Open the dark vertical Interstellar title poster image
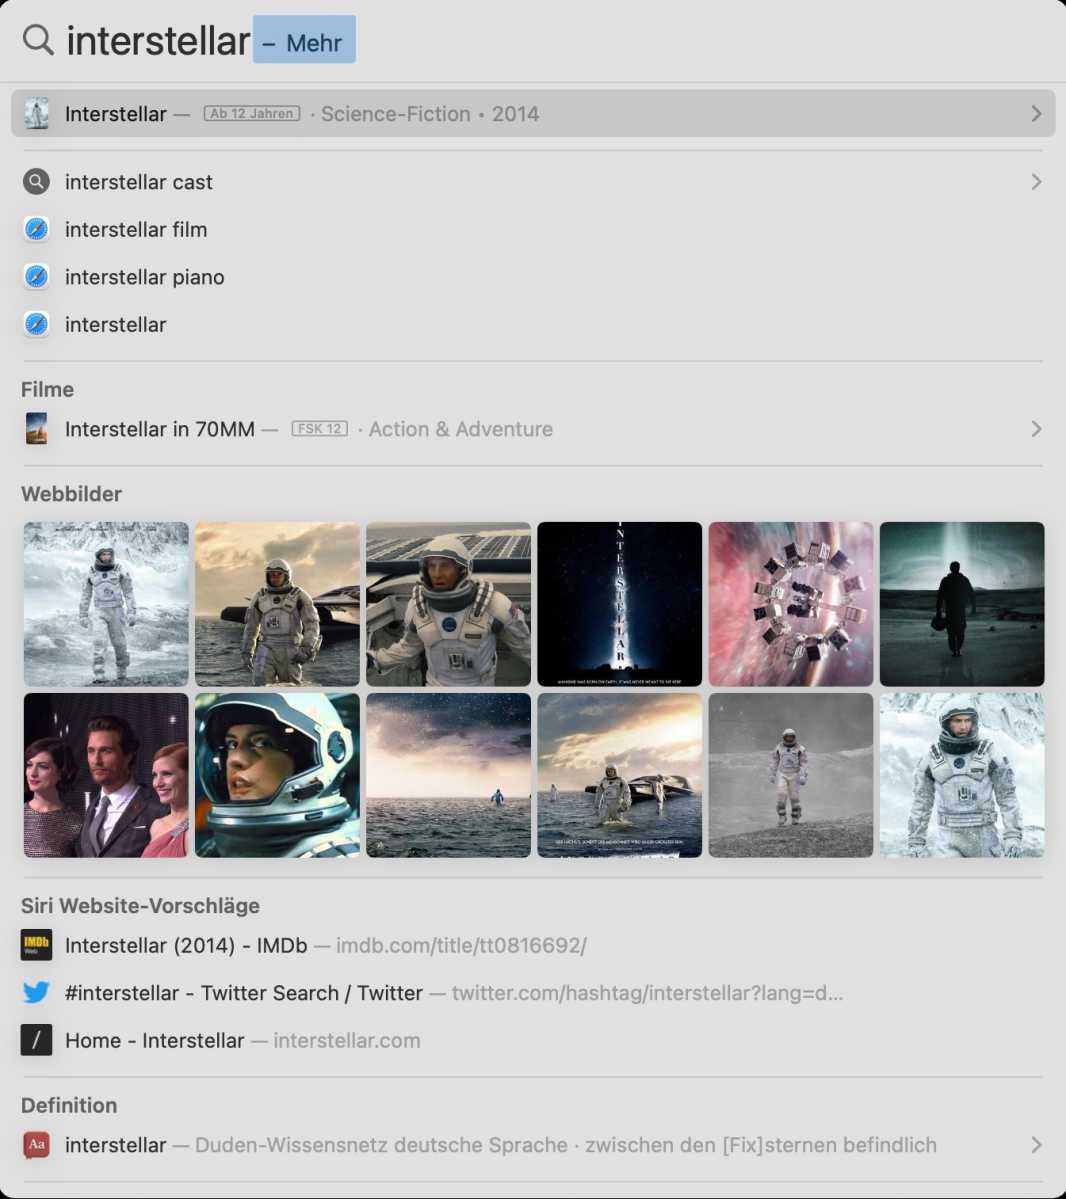 pos(619,603)
